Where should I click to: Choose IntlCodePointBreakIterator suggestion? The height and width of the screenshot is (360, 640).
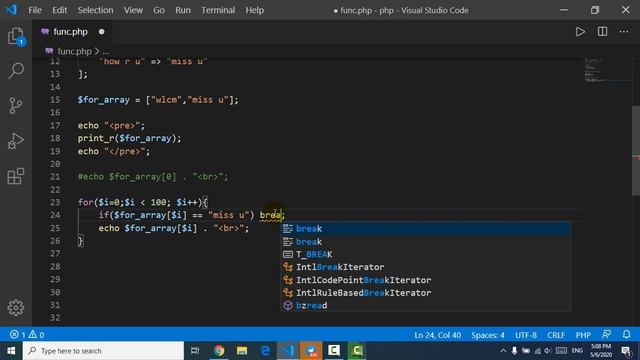425,280
